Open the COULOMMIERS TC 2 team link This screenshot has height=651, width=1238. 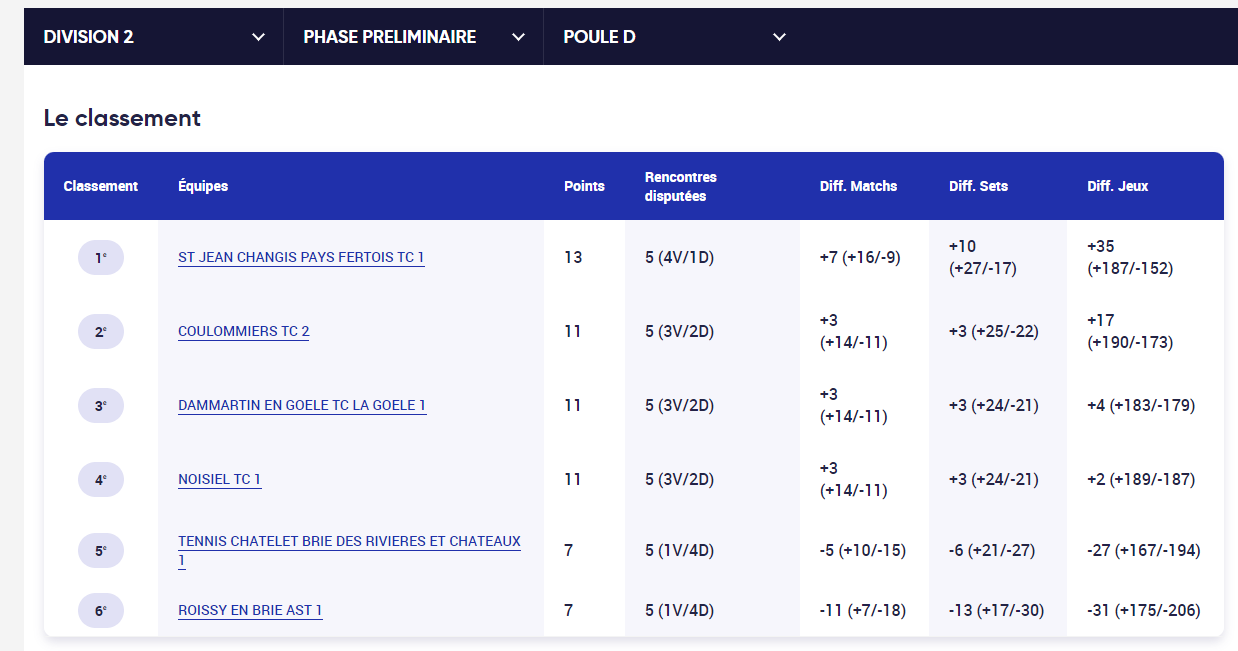point(243,332)
